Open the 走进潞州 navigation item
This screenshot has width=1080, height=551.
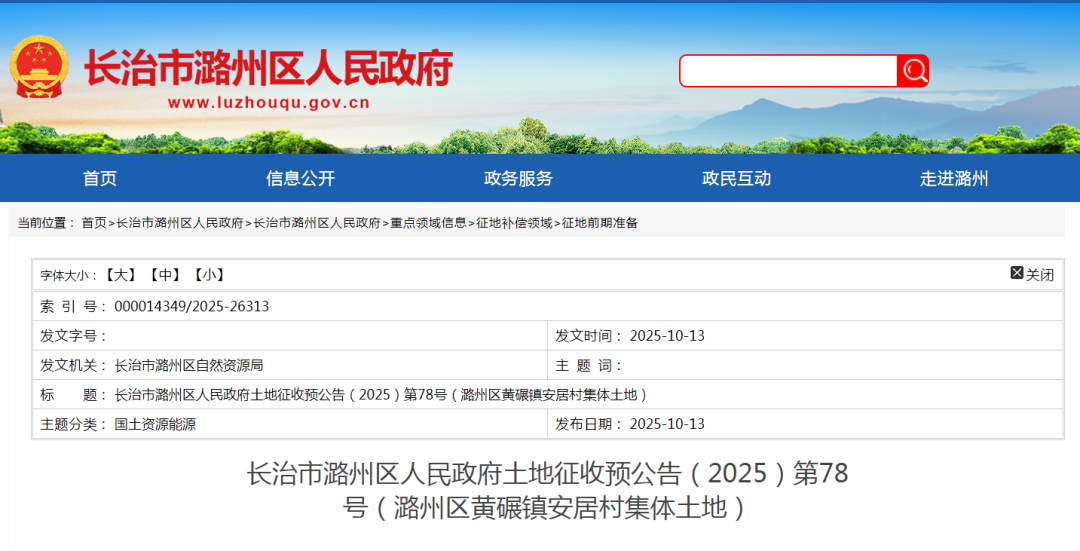tap(954, 179)
